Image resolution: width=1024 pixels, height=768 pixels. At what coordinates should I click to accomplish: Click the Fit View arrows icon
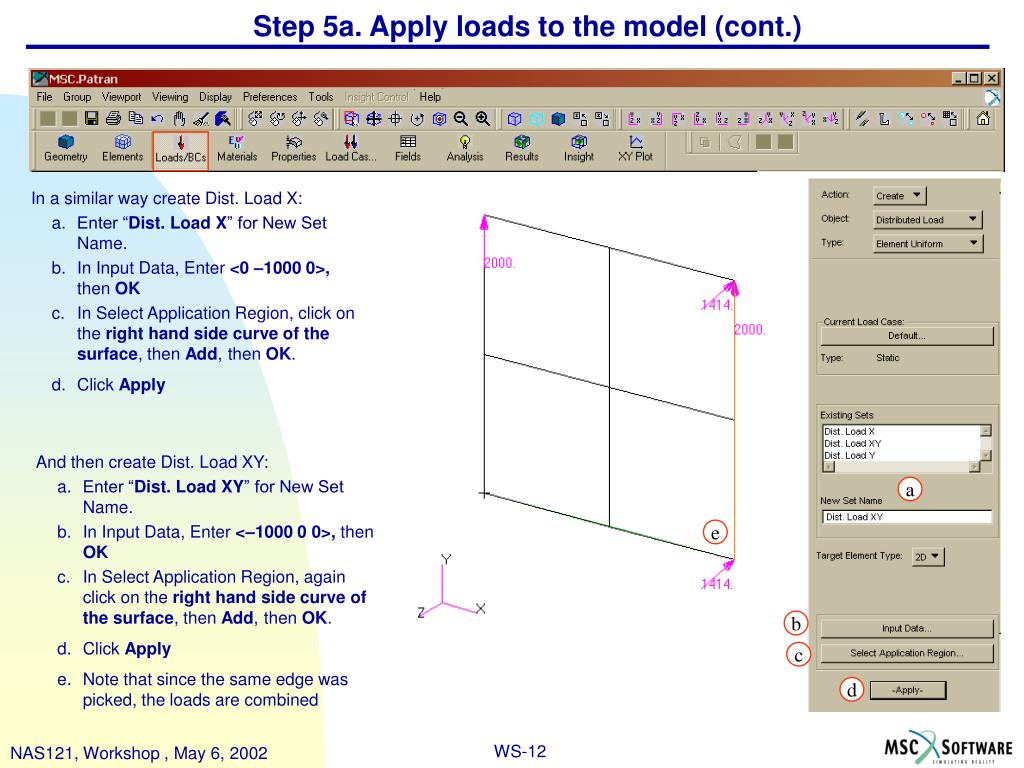[374, 118]
